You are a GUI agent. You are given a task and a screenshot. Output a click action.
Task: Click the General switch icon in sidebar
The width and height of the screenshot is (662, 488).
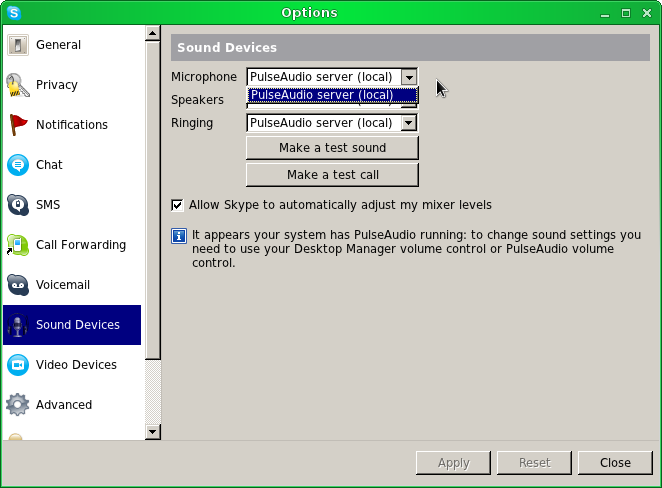pos(18,45)
